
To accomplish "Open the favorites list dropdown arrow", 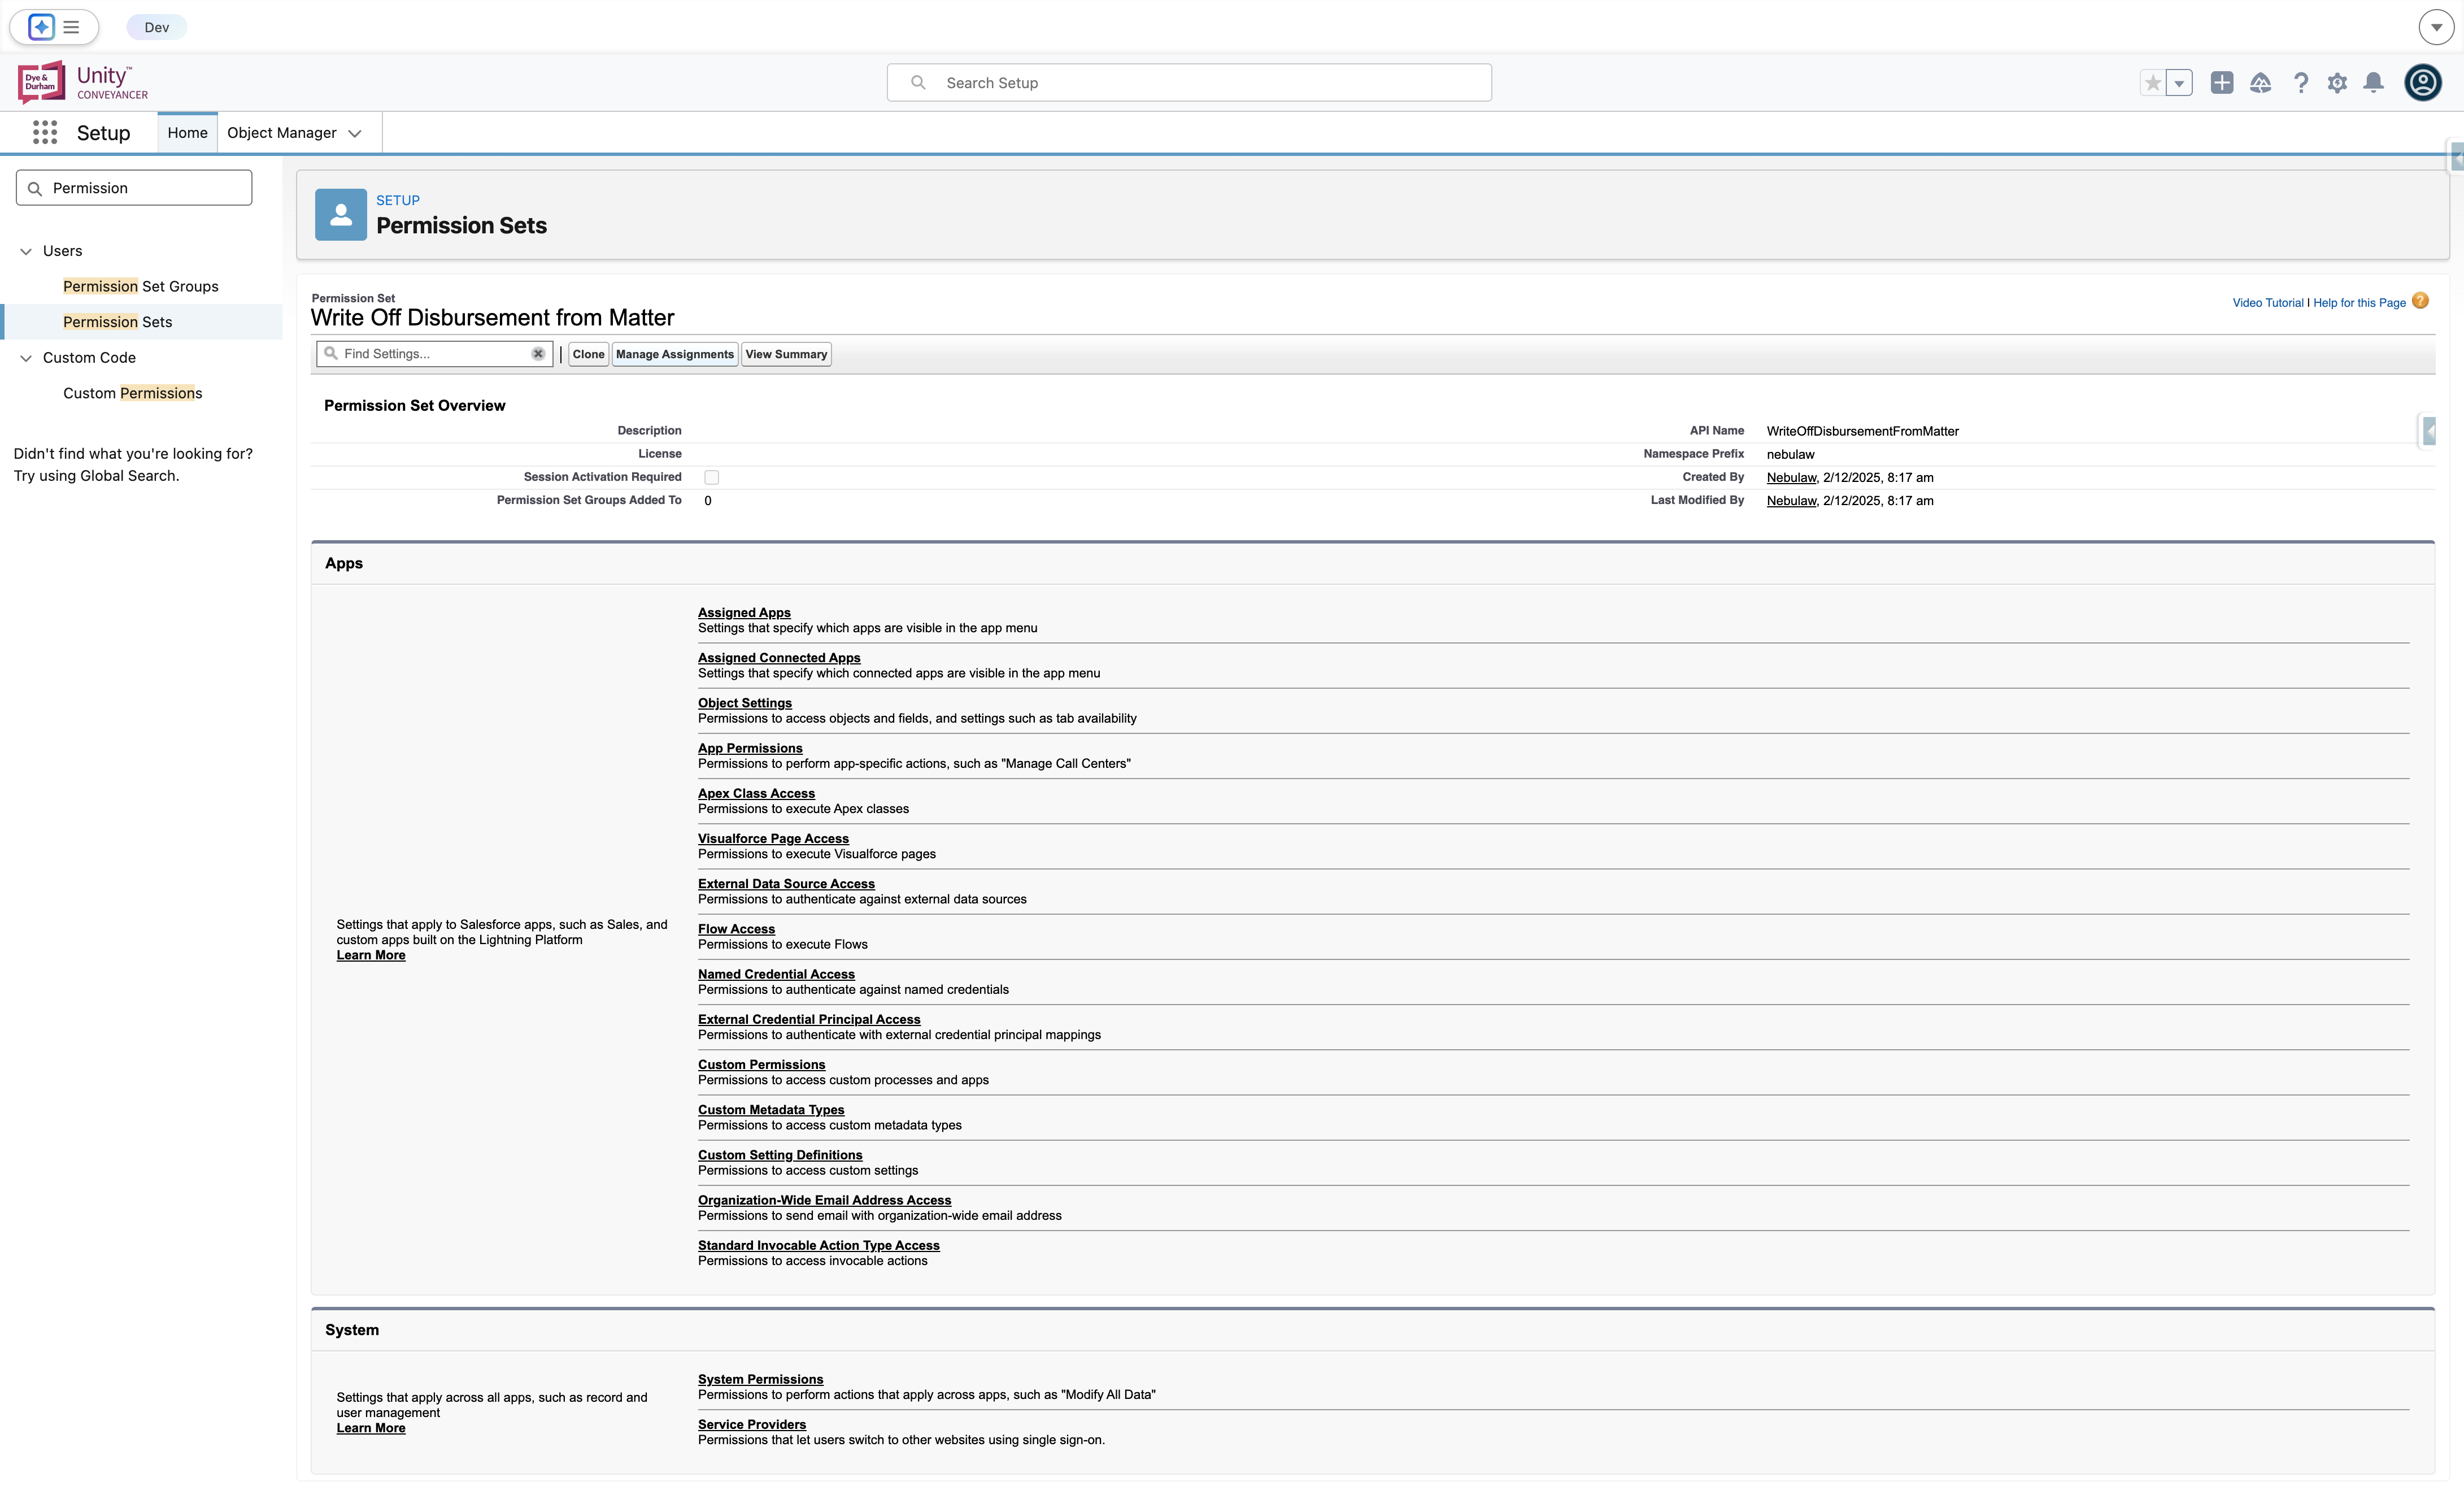I will point(2179,83).
